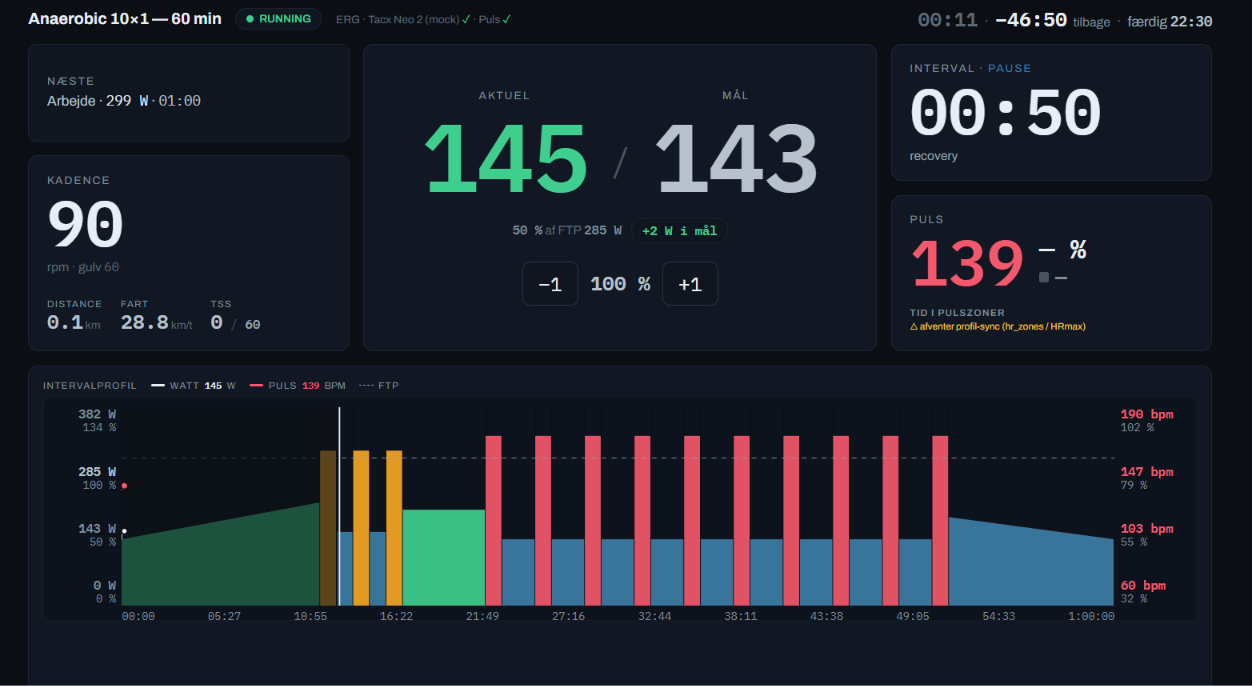Click the green RUNNING status badge

pyautogui.click(x=278, y=19)
